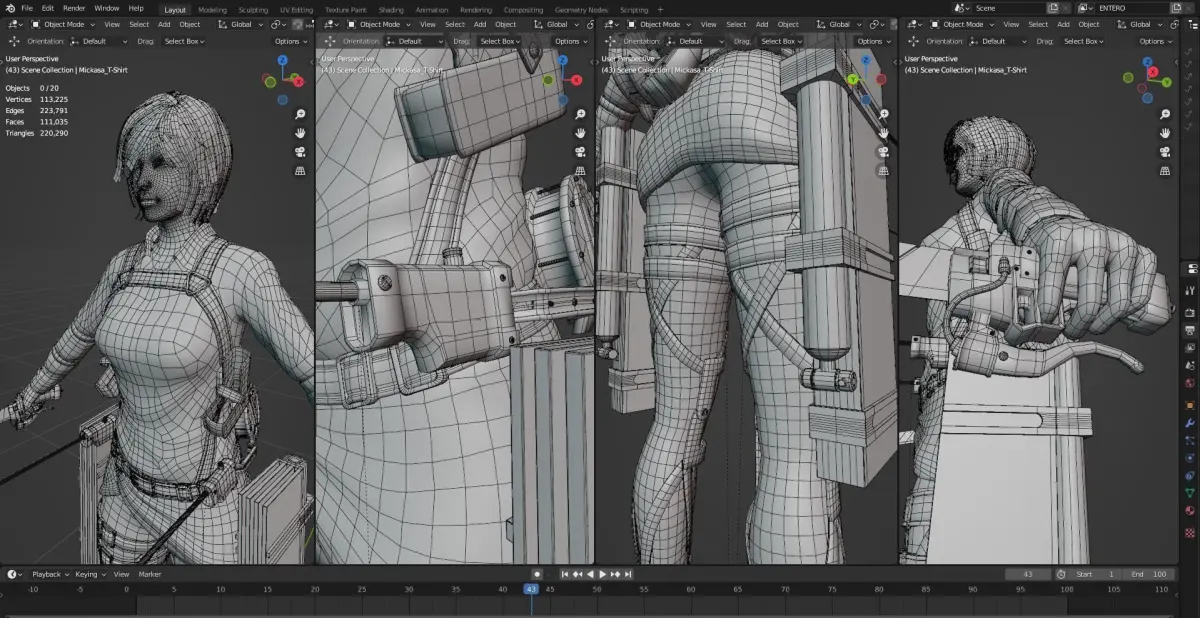
Task: Toggle the preview range clock icon beside Start
Action: coord(1060,574)
